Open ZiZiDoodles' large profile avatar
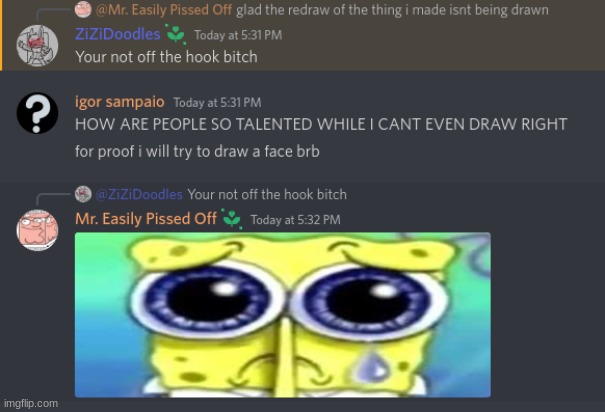Image resolution: width=605 pixels, height=412 pixels. pyautogui.click(x=37, y=46)
